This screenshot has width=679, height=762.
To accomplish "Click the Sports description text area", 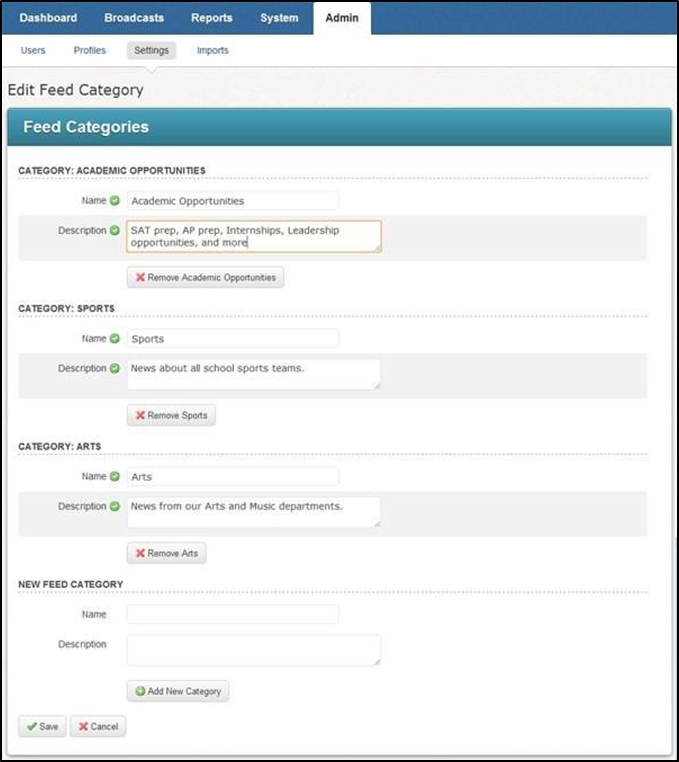I will (254, 374).
